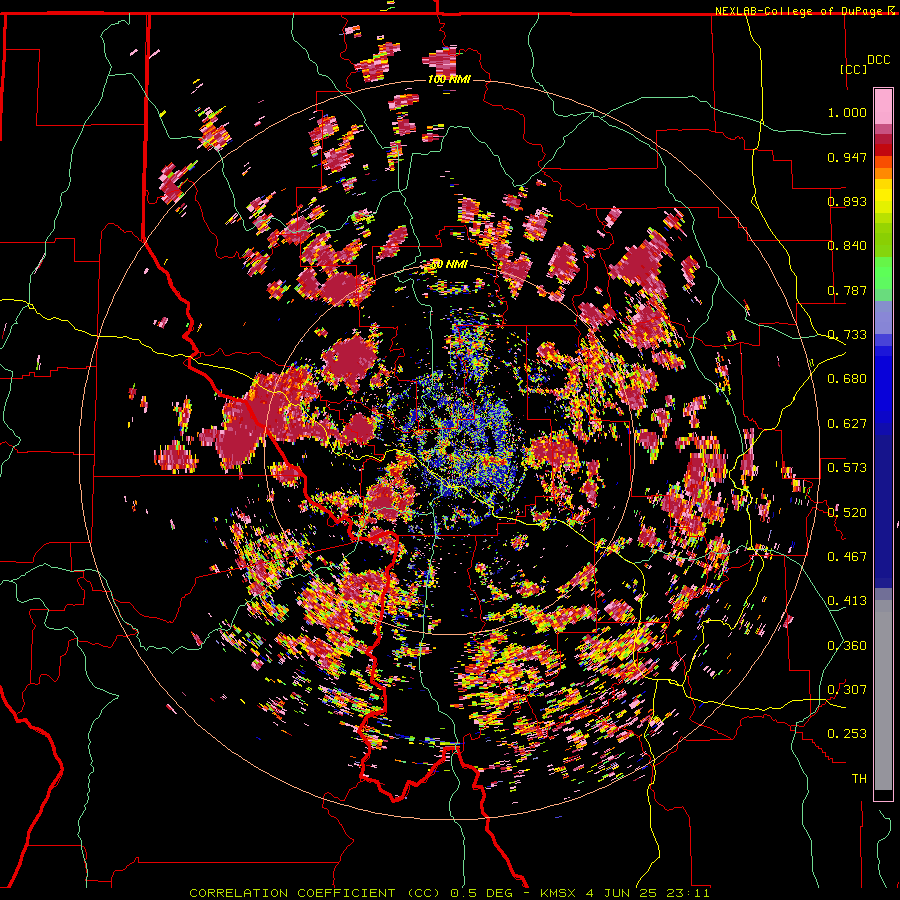Select the 50 NMI range ring label
The image size is (900, 900).
(449, 265)
